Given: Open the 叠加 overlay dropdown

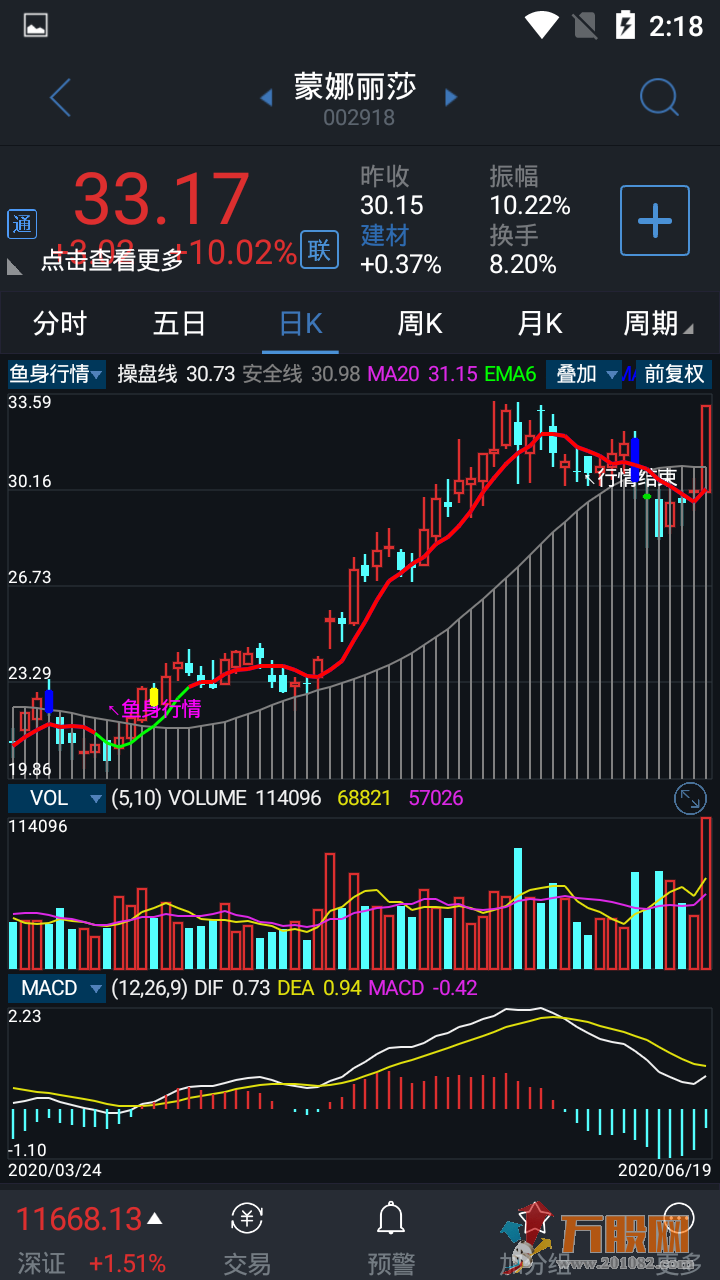Looking at the screenshot, I should [x=584, y=374].
